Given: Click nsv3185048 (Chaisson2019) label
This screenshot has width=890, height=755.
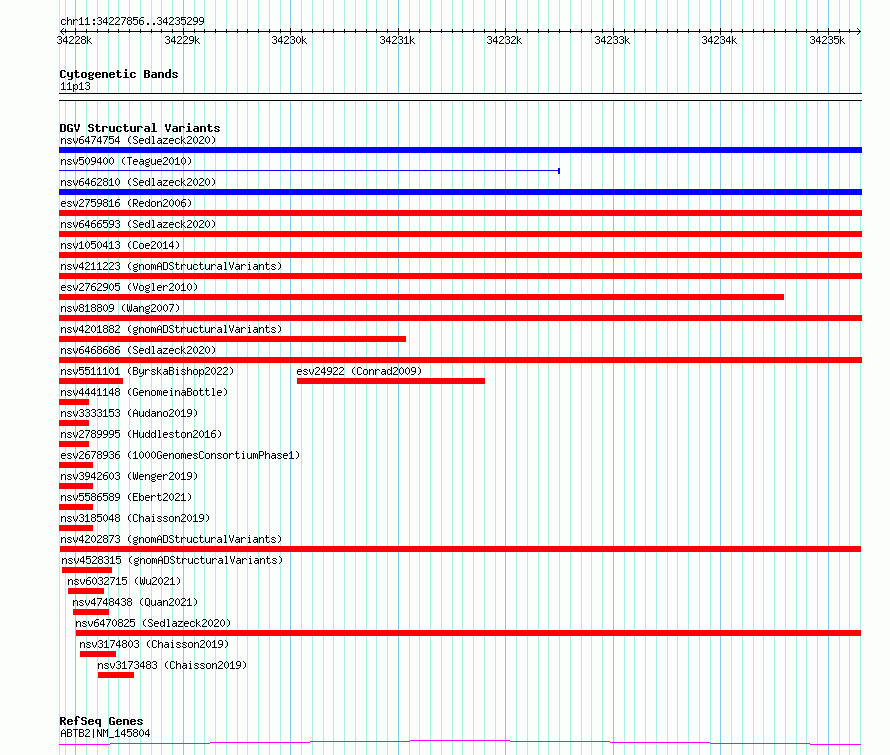Looking at the screenshot, I should click(x=135, y=518).
